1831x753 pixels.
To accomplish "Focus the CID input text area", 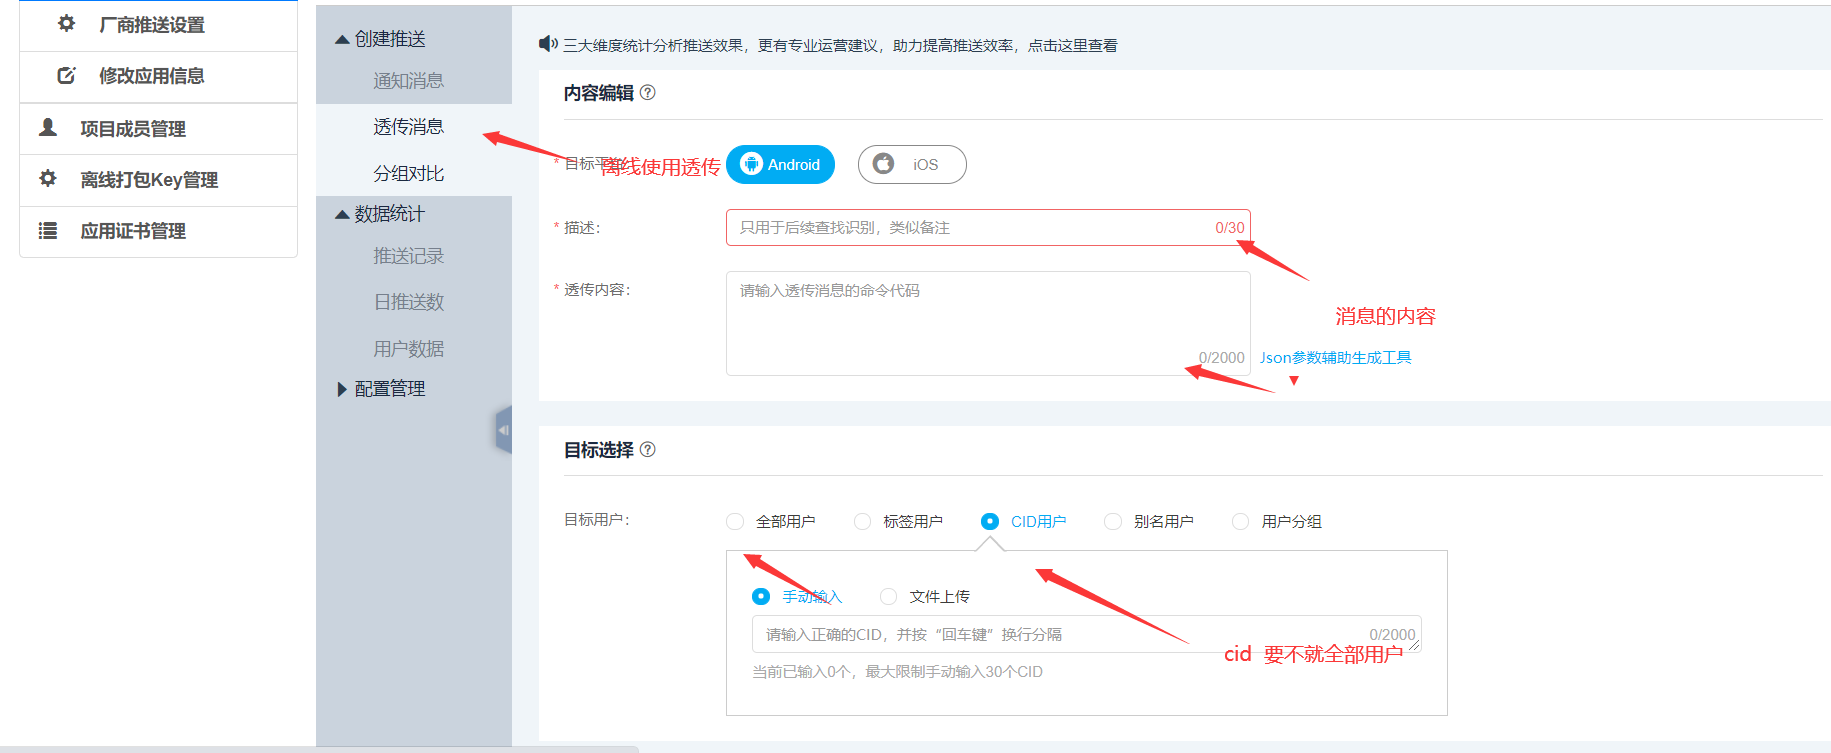I will coord(1087,634).
